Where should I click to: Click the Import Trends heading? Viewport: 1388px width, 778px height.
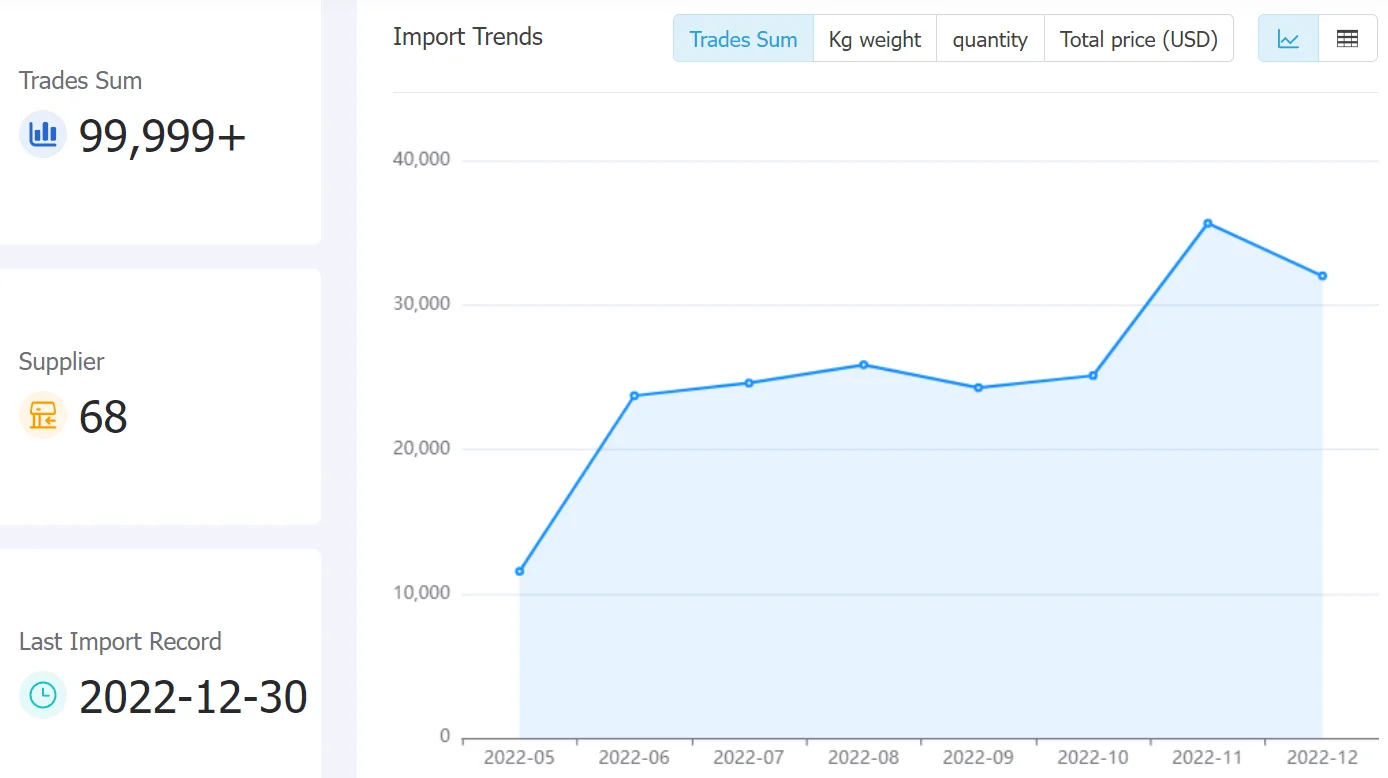[x=468, y=37]
